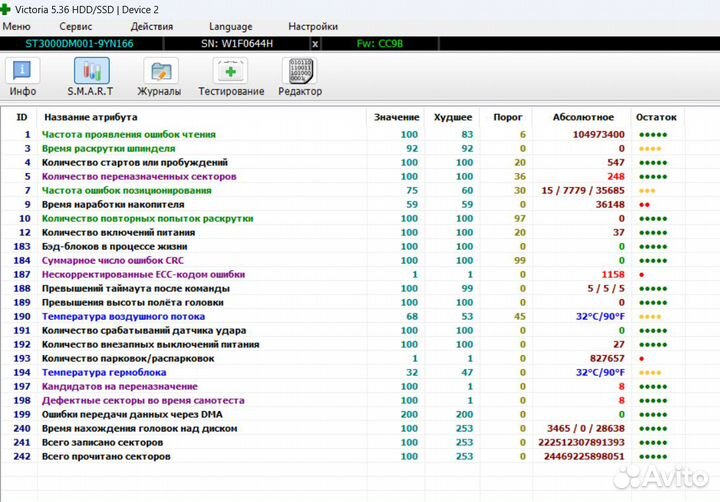
Task: Click the small x next to serial number
Action: click(315, 44)
